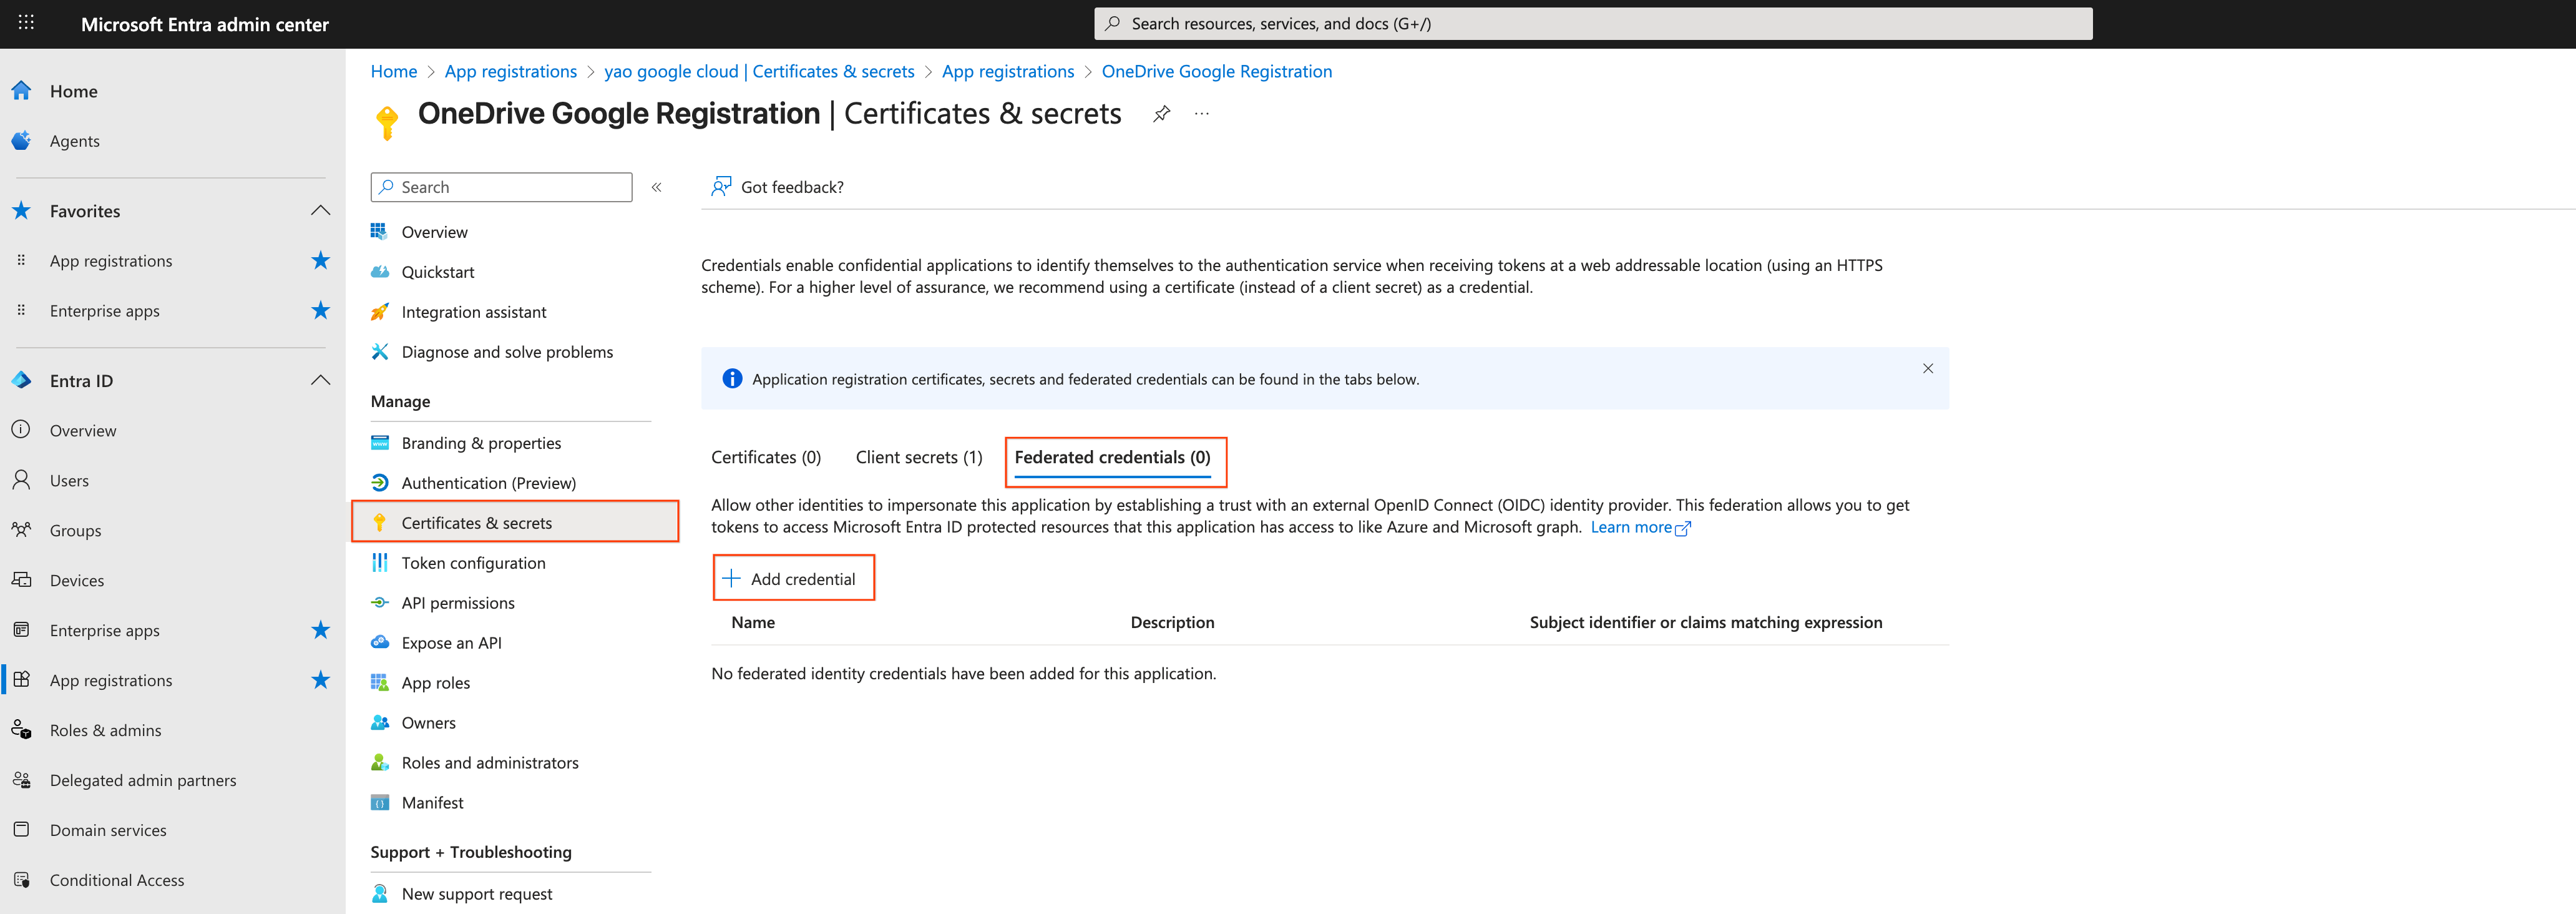This screenshot has height=914, width=2576.
Task: Dismiss the federated credentials info banner
Action: (1927, 368)
